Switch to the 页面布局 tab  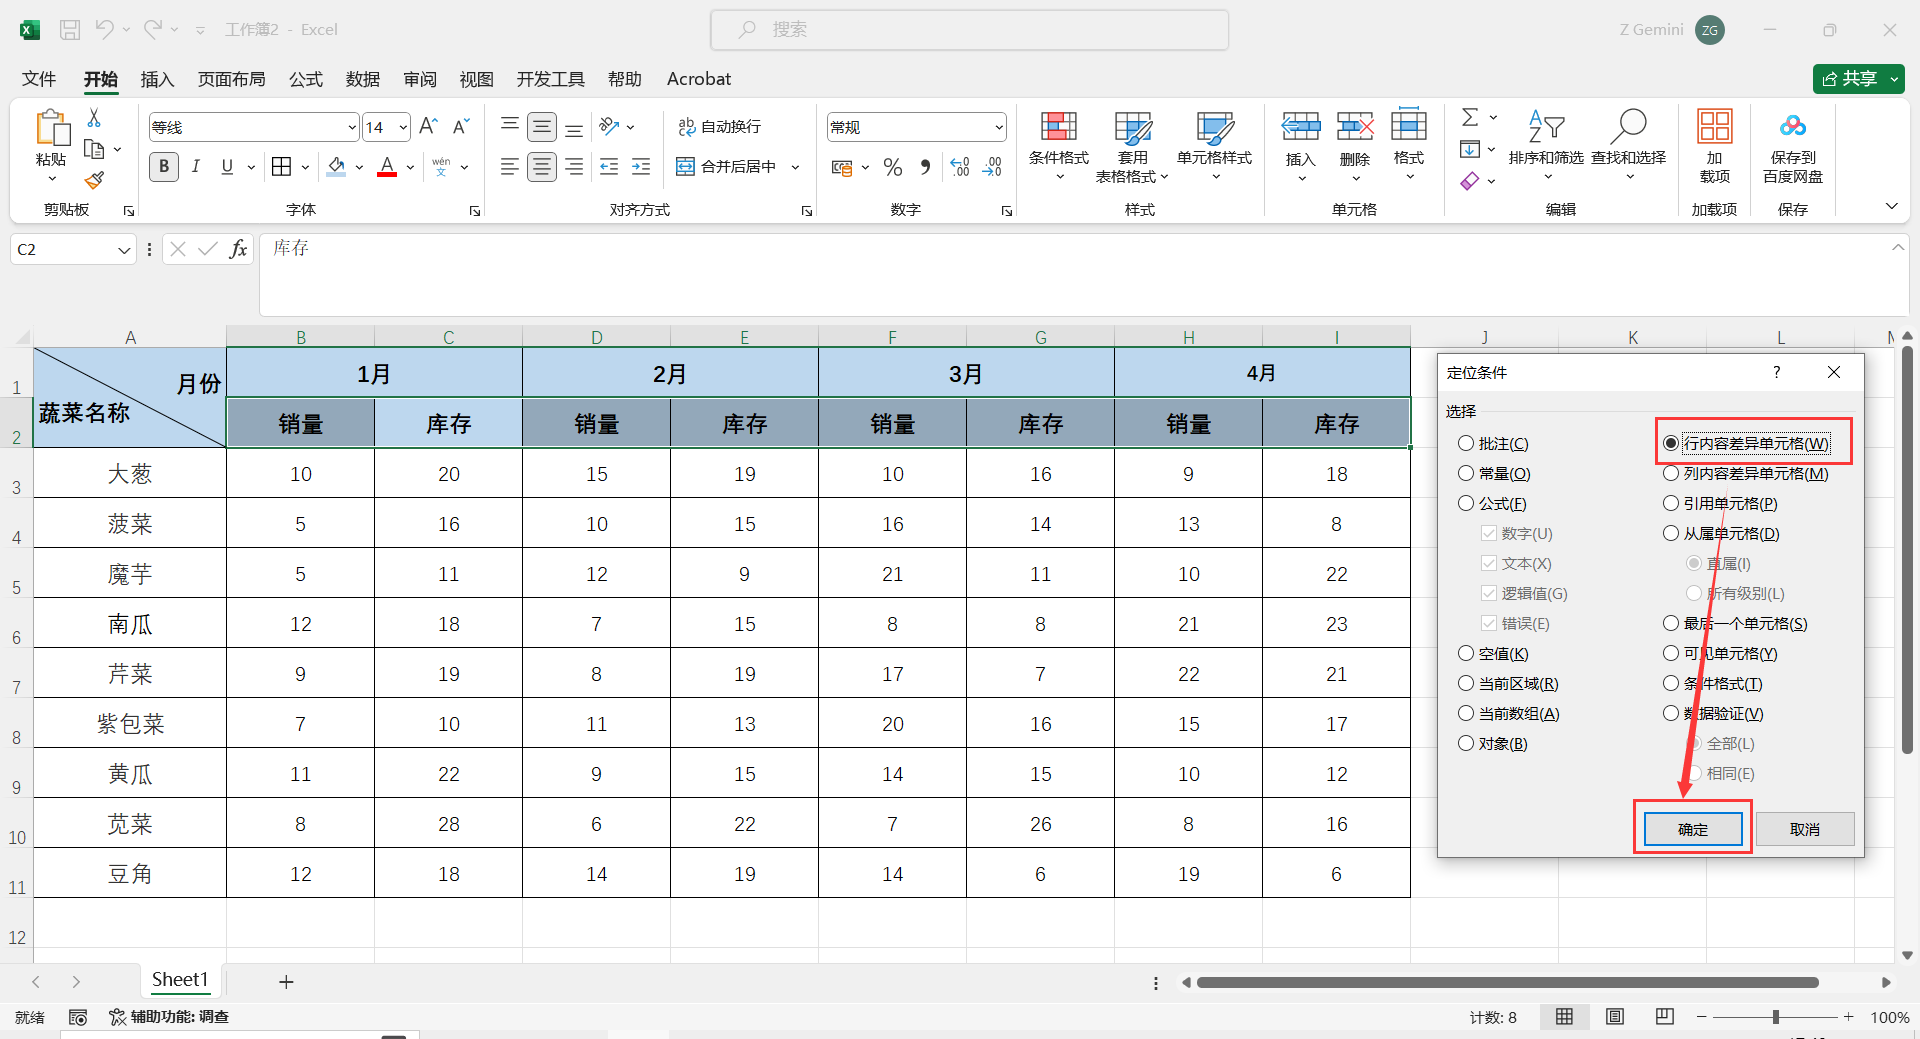click(x=231, y=79)
